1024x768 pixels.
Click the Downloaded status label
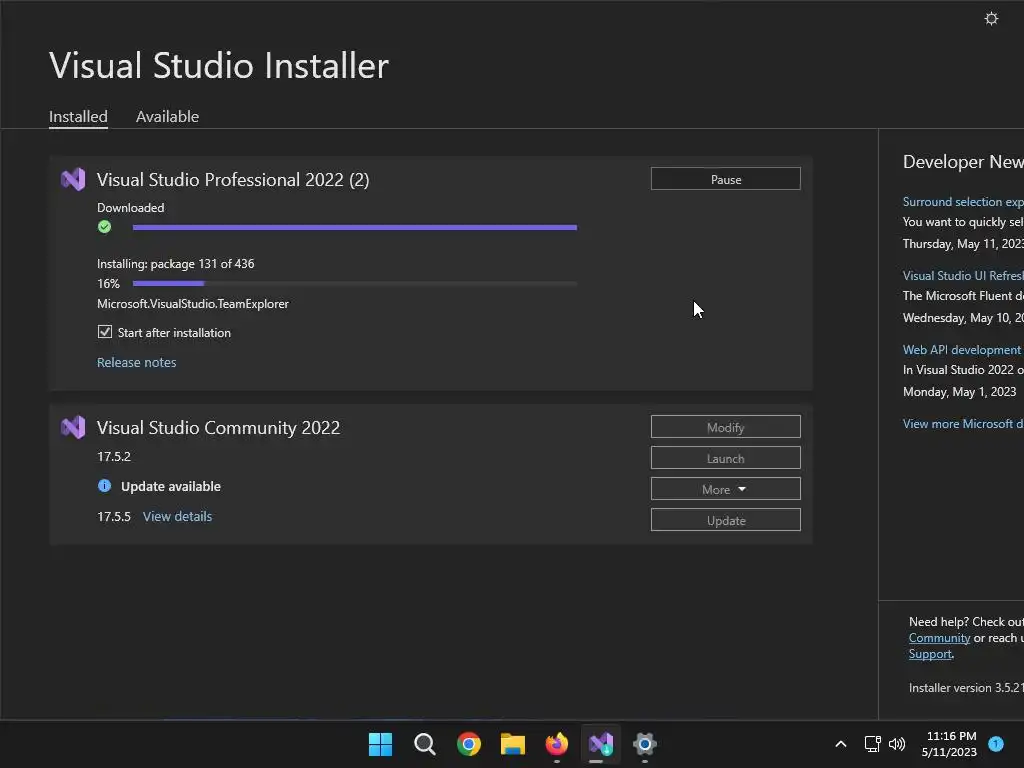131,208
